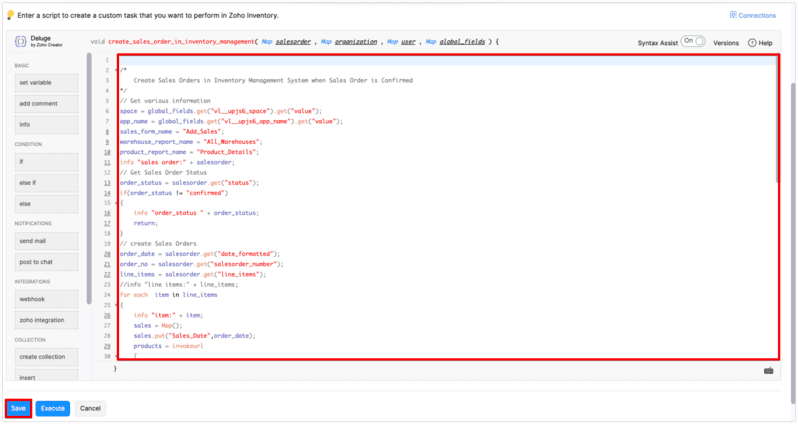Select the 'set variable' snippet
The image size is (798, 424).
pos(45,82)
